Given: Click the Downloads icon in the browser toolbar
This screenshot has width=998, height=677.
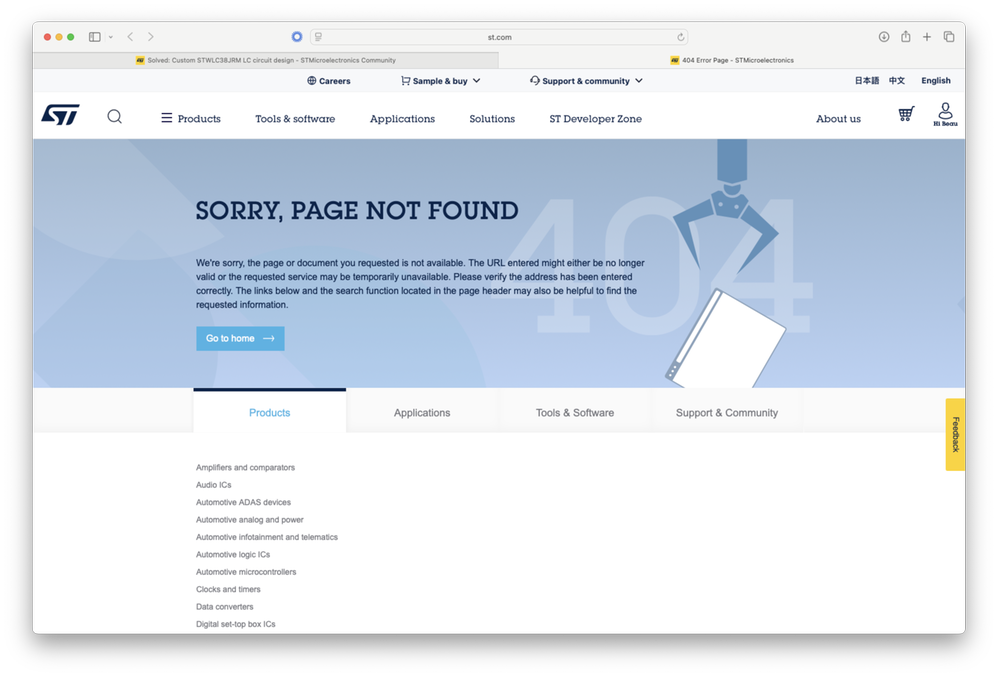Looking at the screenshot, I should click(x=884, y=36).
